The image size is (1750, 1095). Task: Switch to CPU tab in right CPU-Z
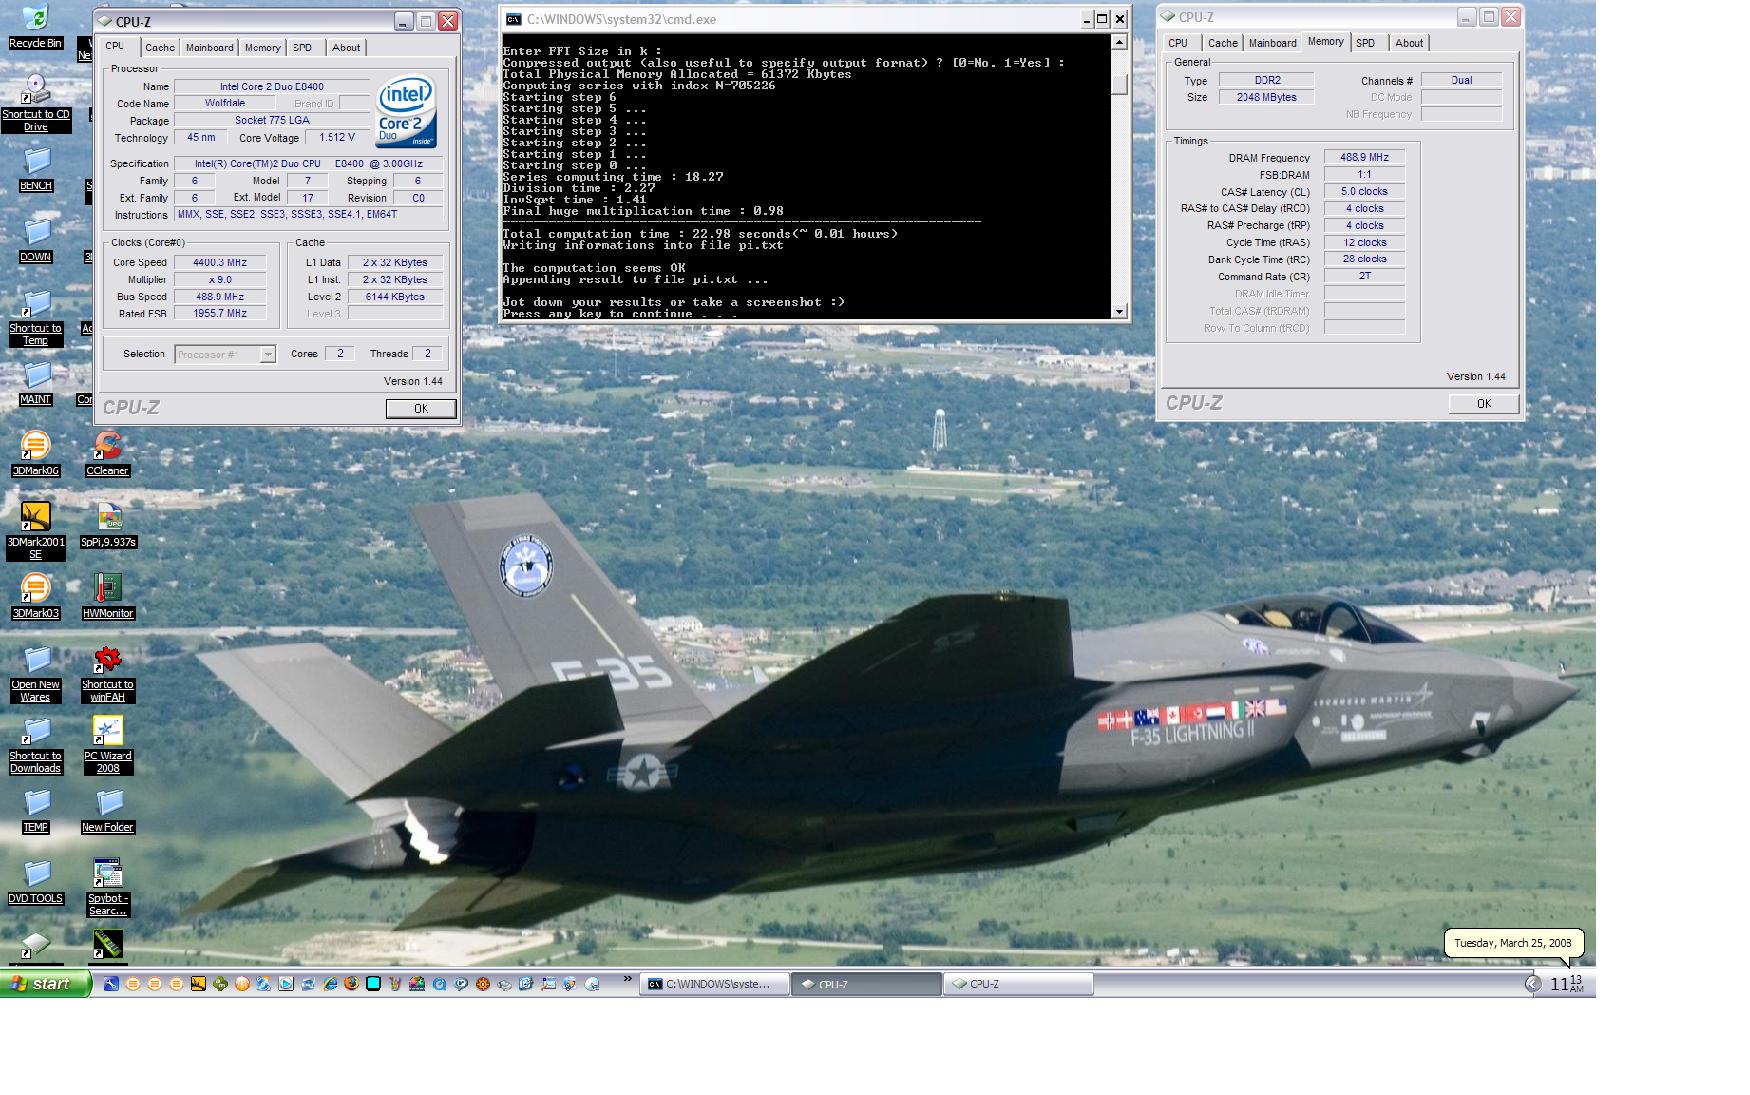tap(1178, 43)
